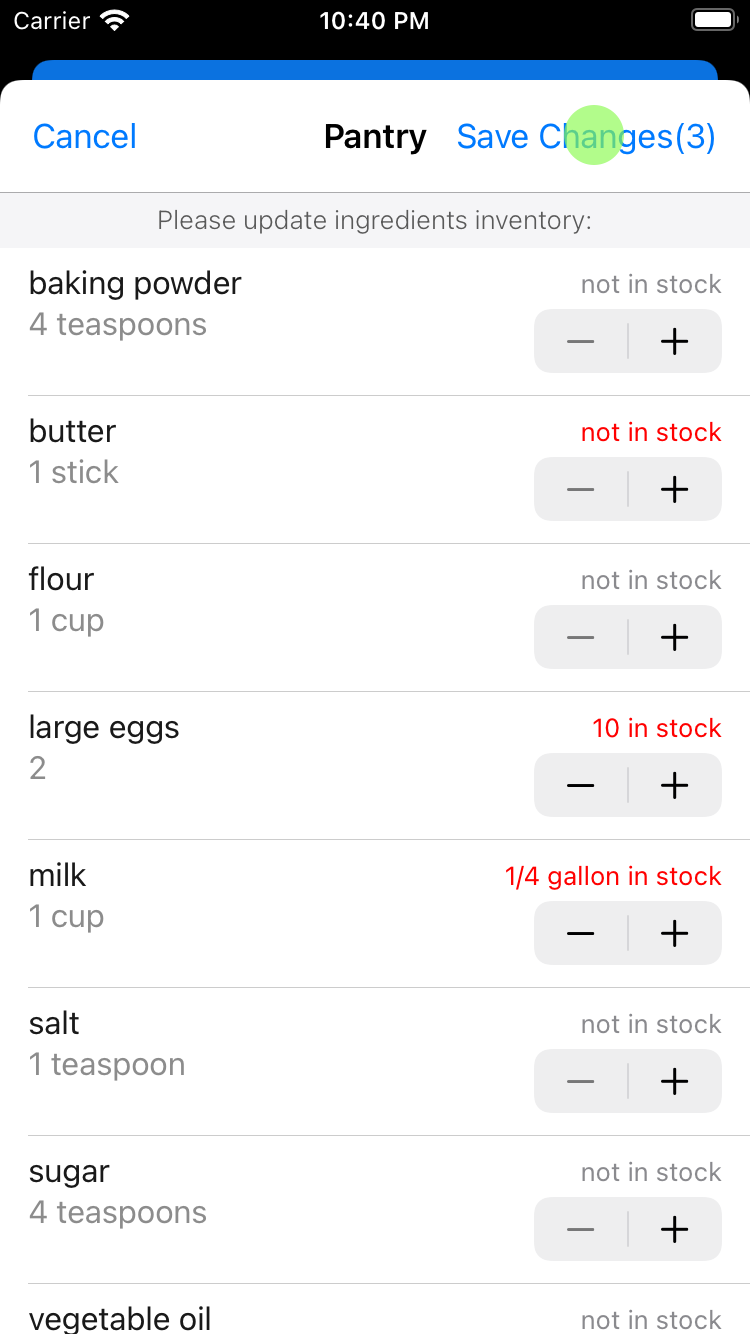
Task: Cancel pantry editing
Action: [85, 137]
